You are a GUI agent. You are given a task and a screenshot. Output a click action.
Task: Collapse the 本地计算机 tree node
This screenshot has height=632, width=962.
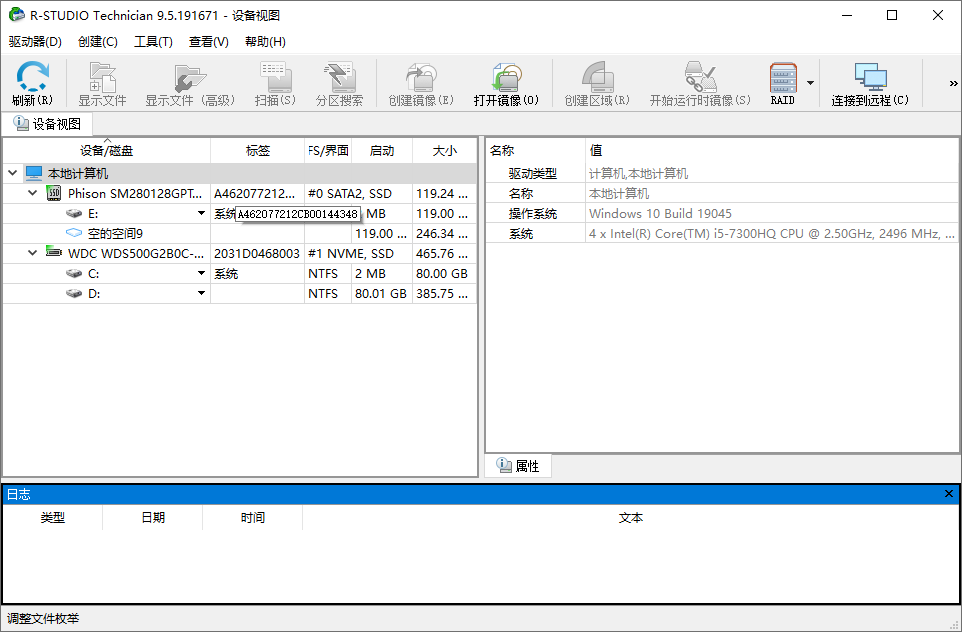(x=13, y=173)
